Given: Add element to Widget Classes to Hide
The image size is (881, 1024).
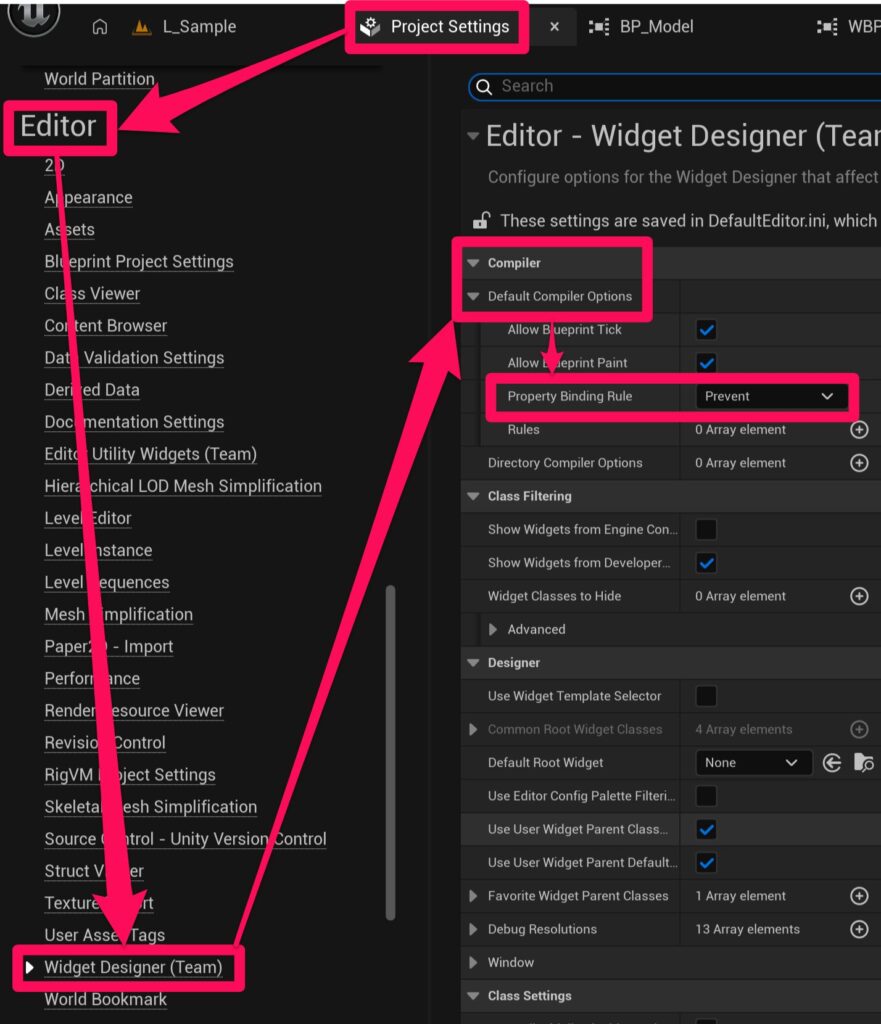Looking at the screenshot, I should point(858,596).
